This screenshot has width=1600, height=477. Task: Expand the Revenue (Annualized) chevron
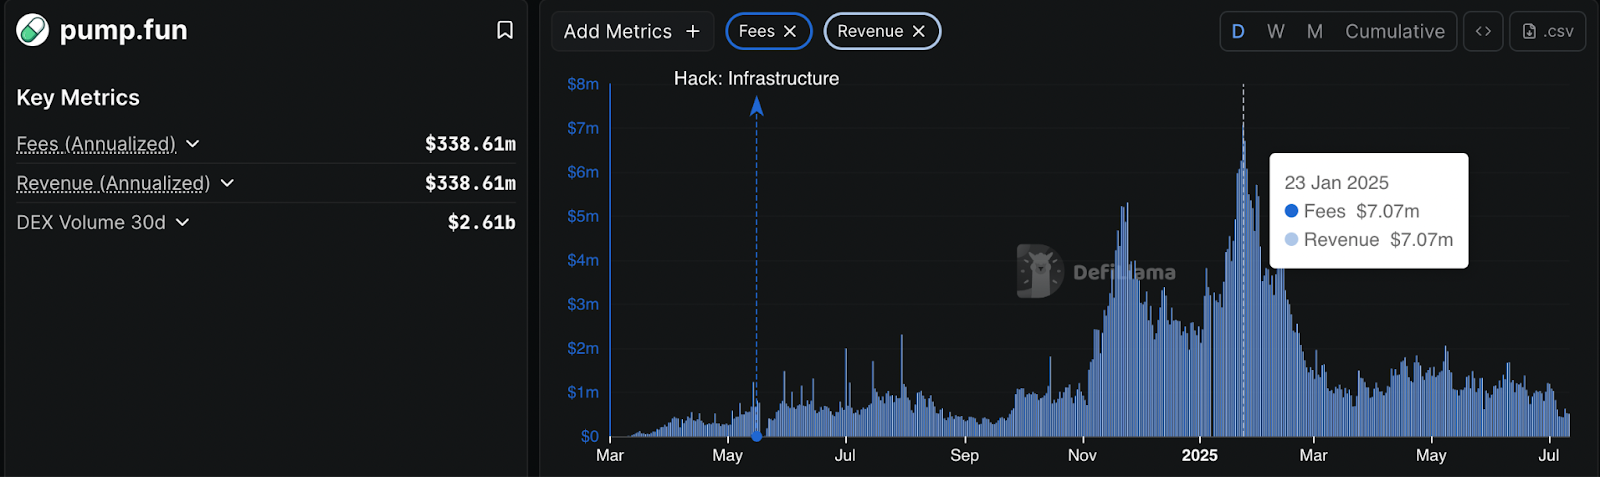tap(227, 183)
